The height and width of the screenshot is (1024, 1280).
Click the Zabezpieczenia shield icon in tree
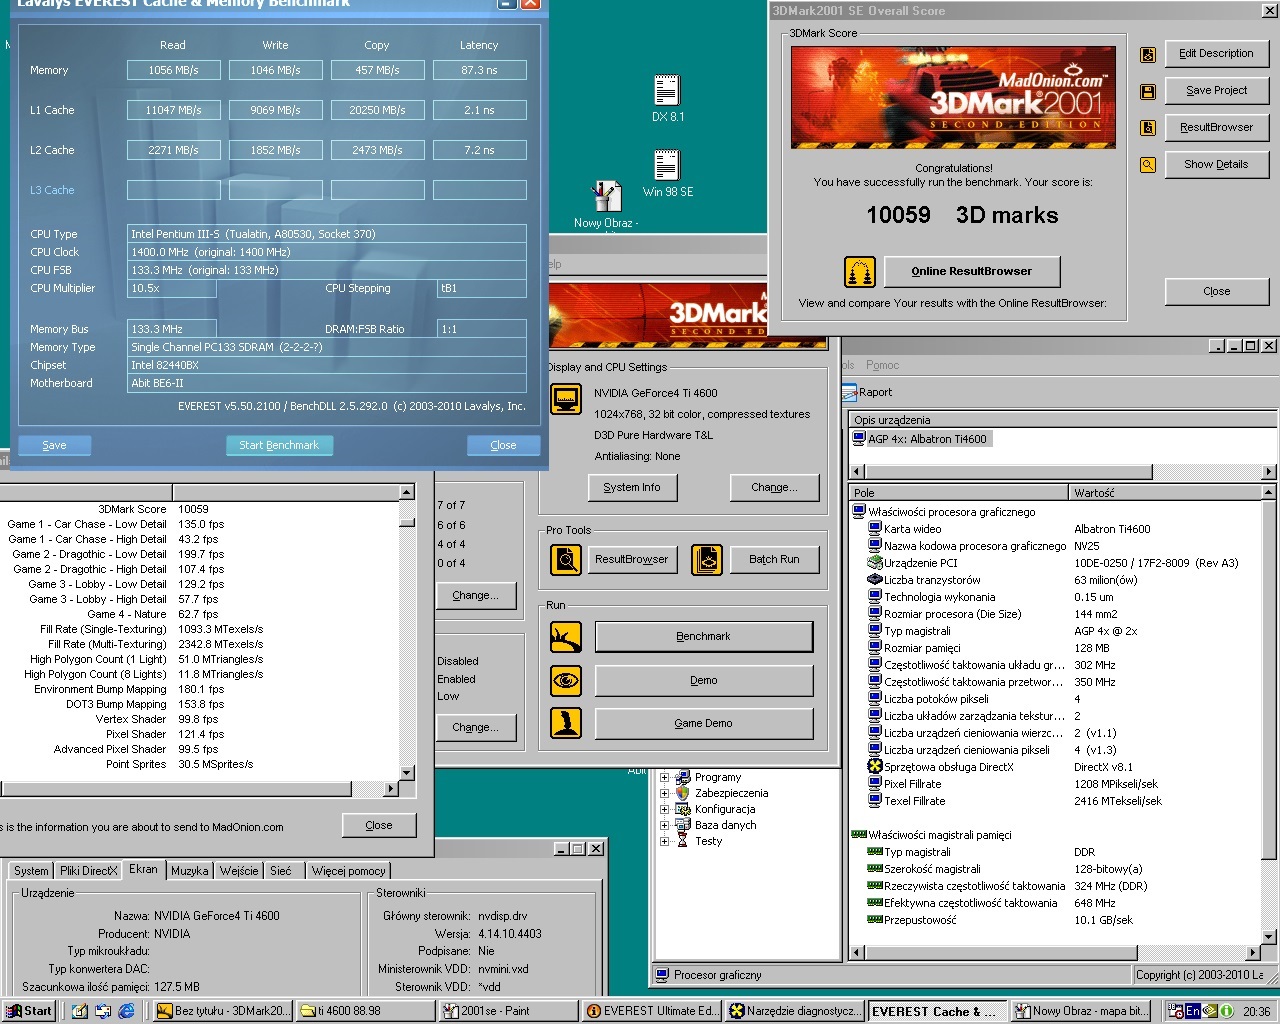(x=683, y=793)
